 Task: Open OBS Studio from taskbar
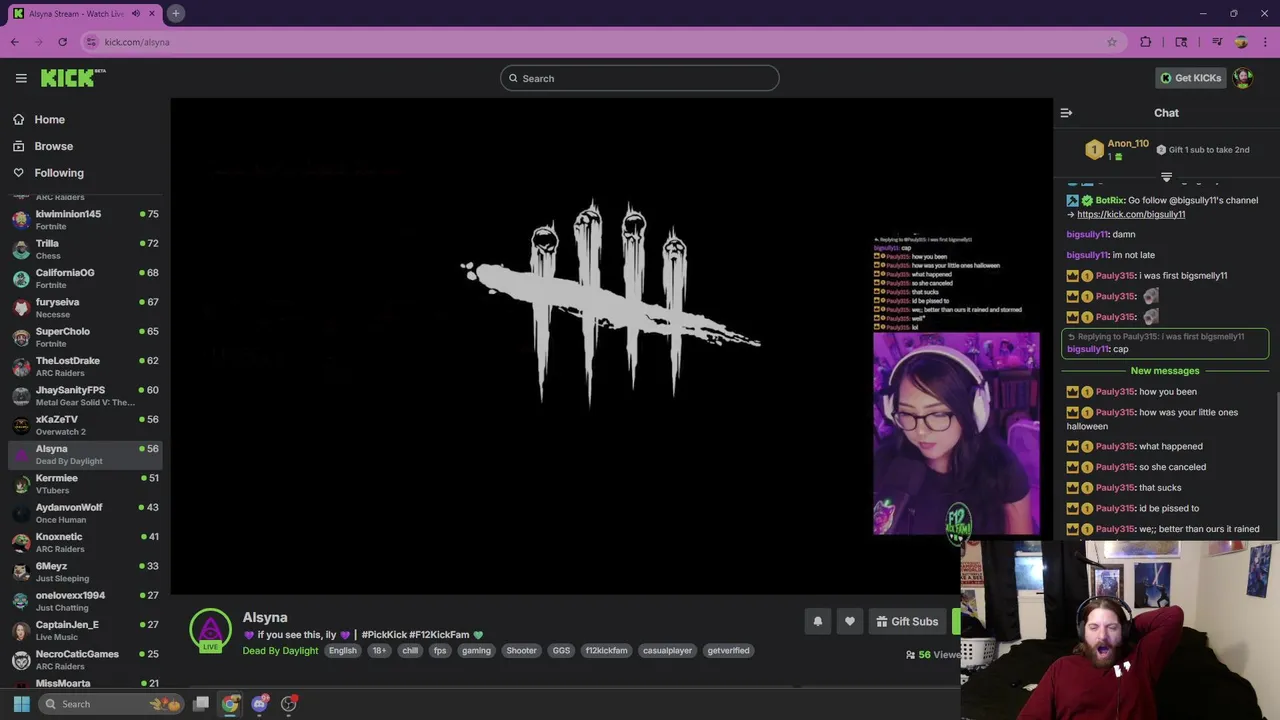pos(289,704)
